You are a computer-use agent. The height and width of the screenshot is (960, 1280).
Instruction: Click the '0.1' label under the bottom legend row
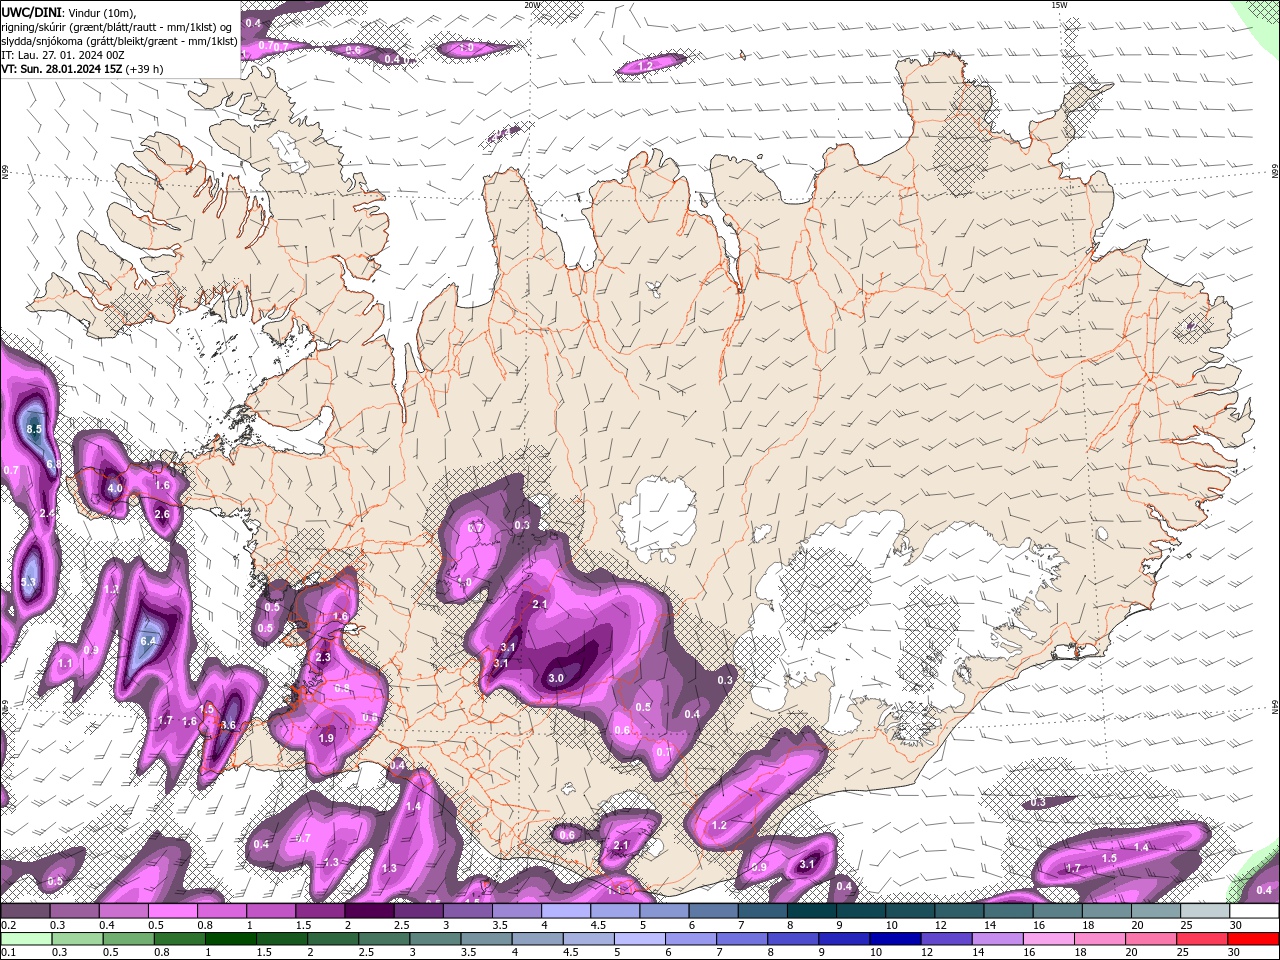point(8,953)
